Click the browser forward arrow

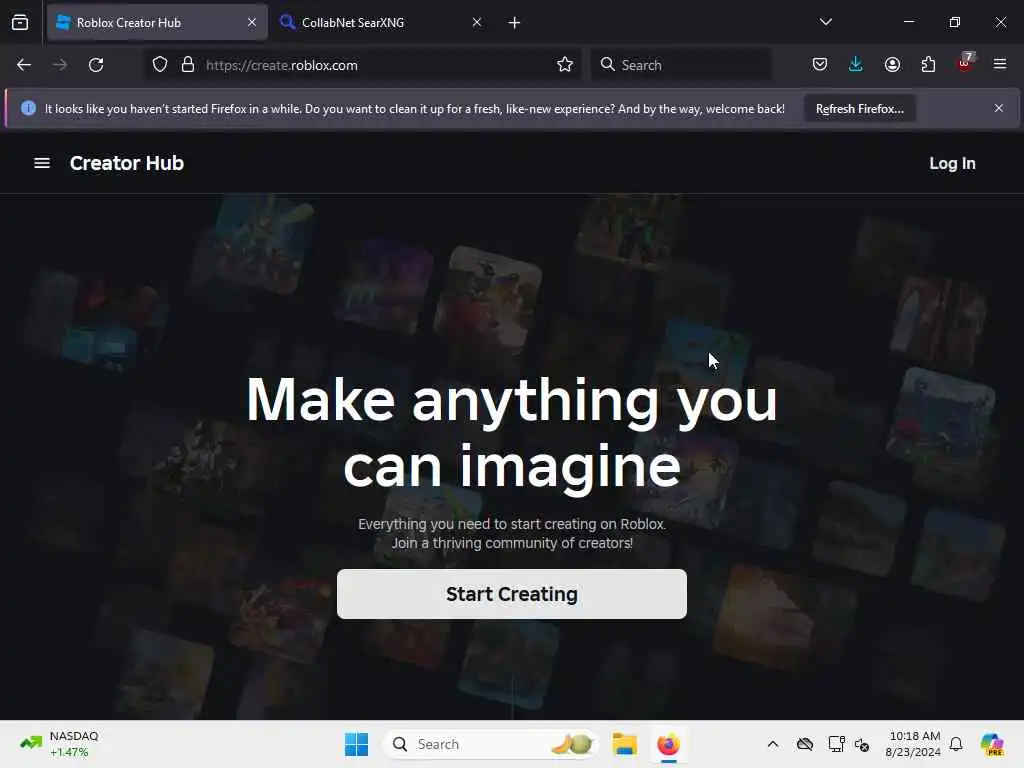(60, 65)
